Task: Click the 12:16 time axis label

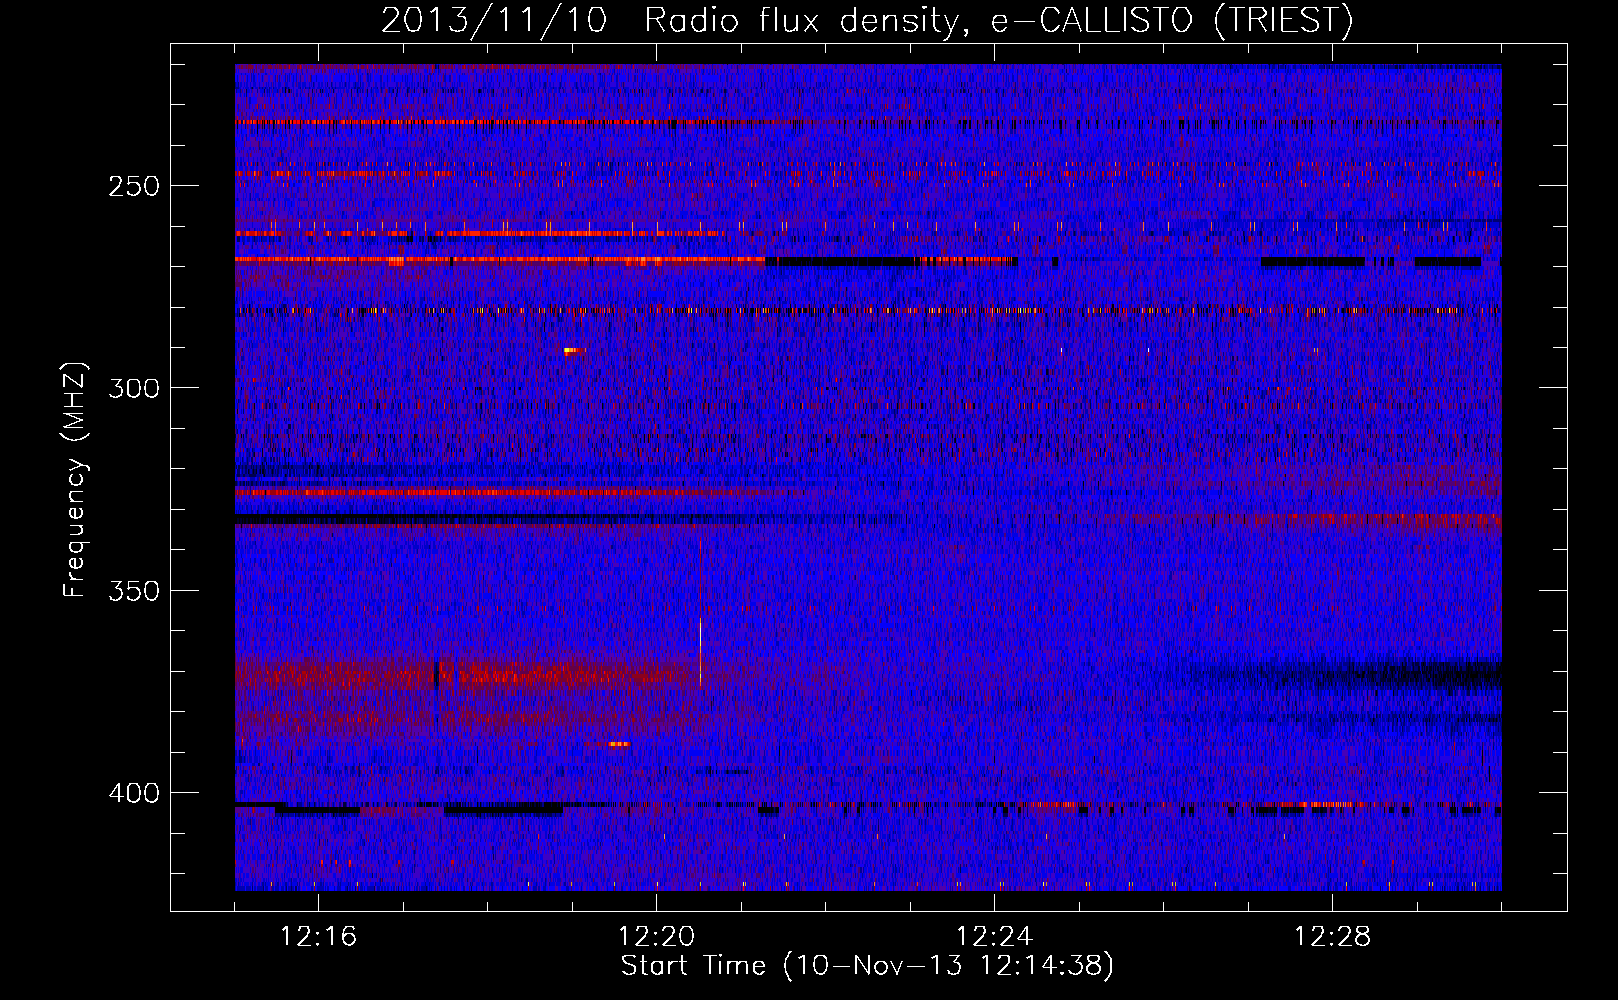Action: pyautogui.click(x=318, y=937)
